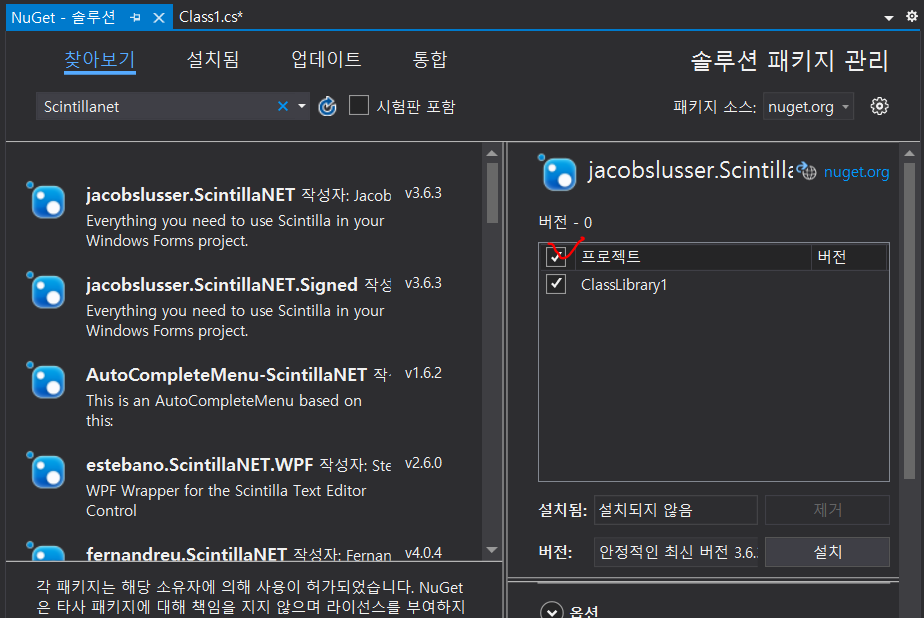
Task: Switch to the Class1.cs* document tab
Action: (210, 17)
